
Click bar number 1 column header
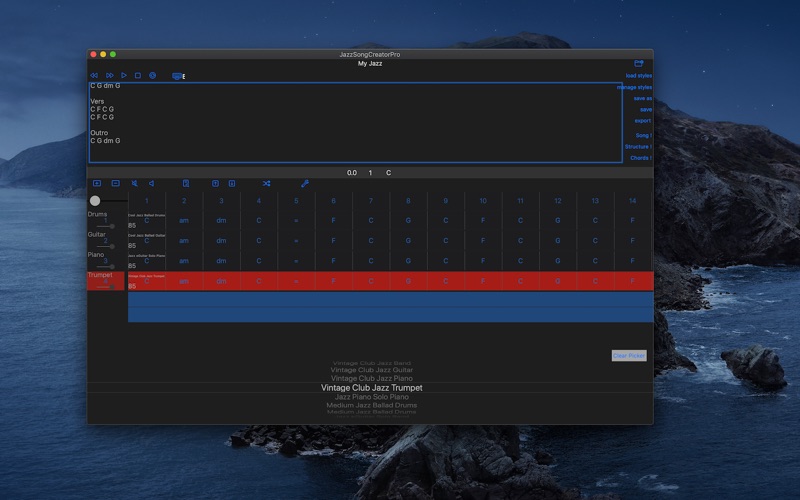click(146, 201)
